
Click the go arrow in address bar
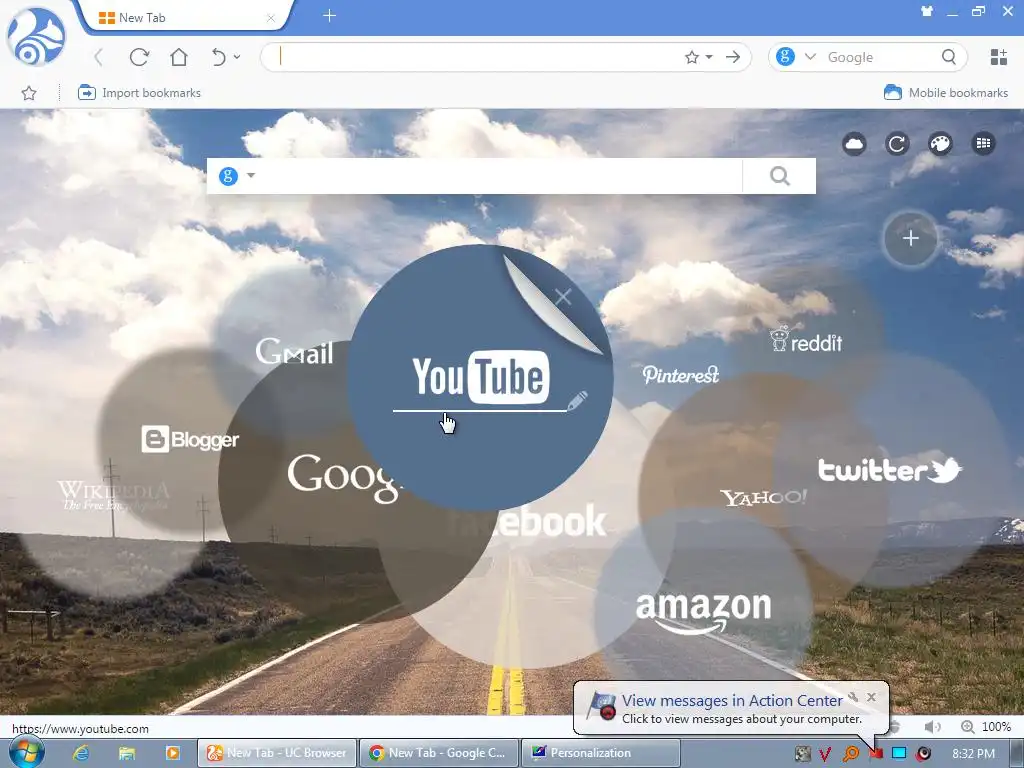click(x=733, y=57)
